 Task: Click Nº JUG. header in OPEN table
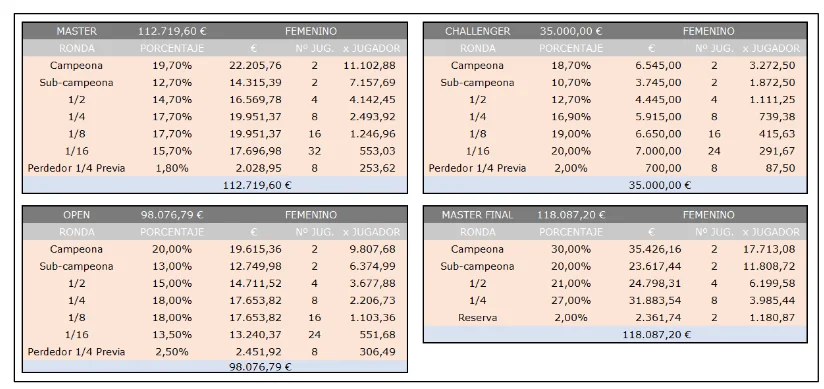[314, 232]
